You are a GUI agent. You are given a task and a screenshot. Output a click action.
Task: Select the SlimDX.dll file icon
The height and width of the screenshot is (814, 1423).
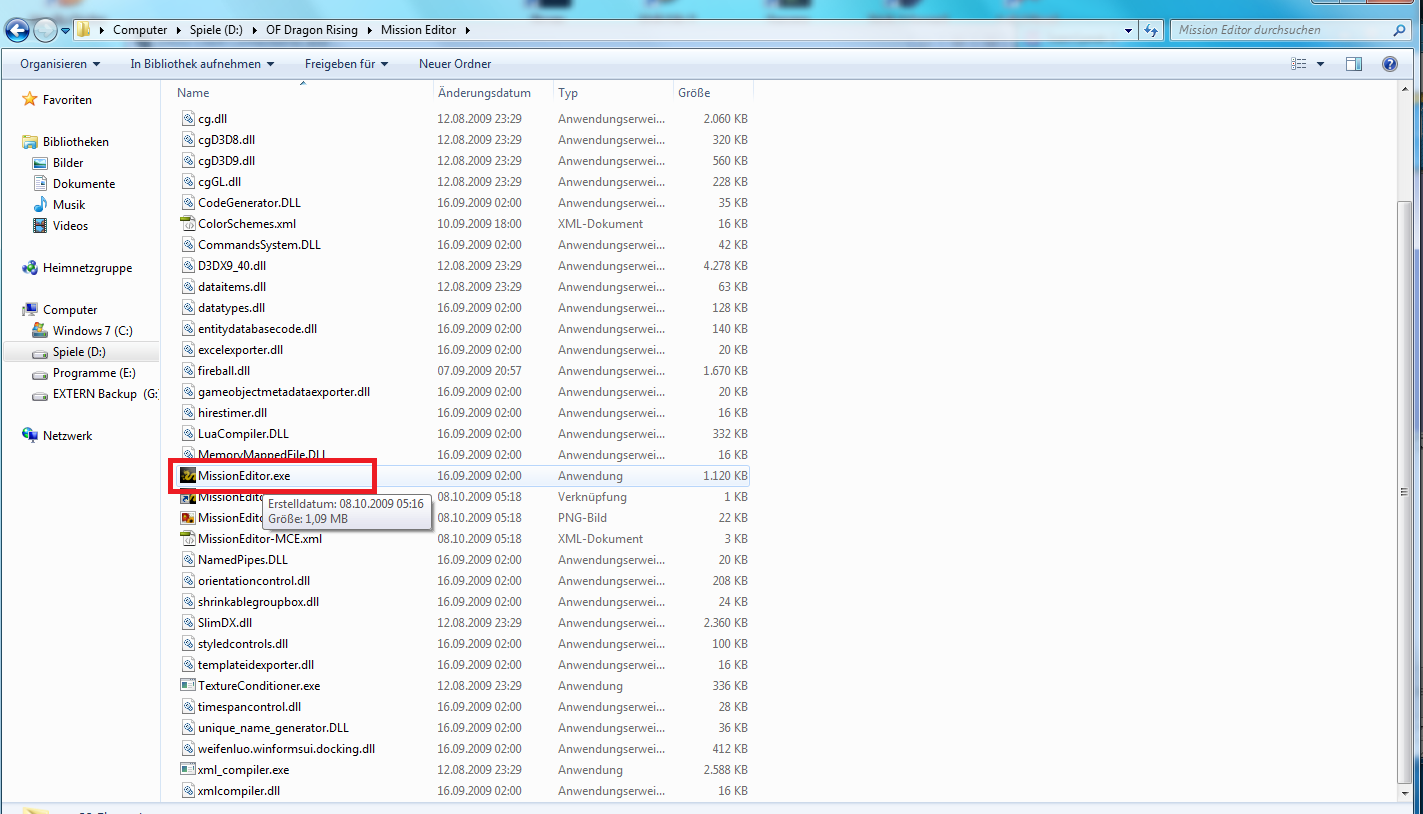click(188, 623)
